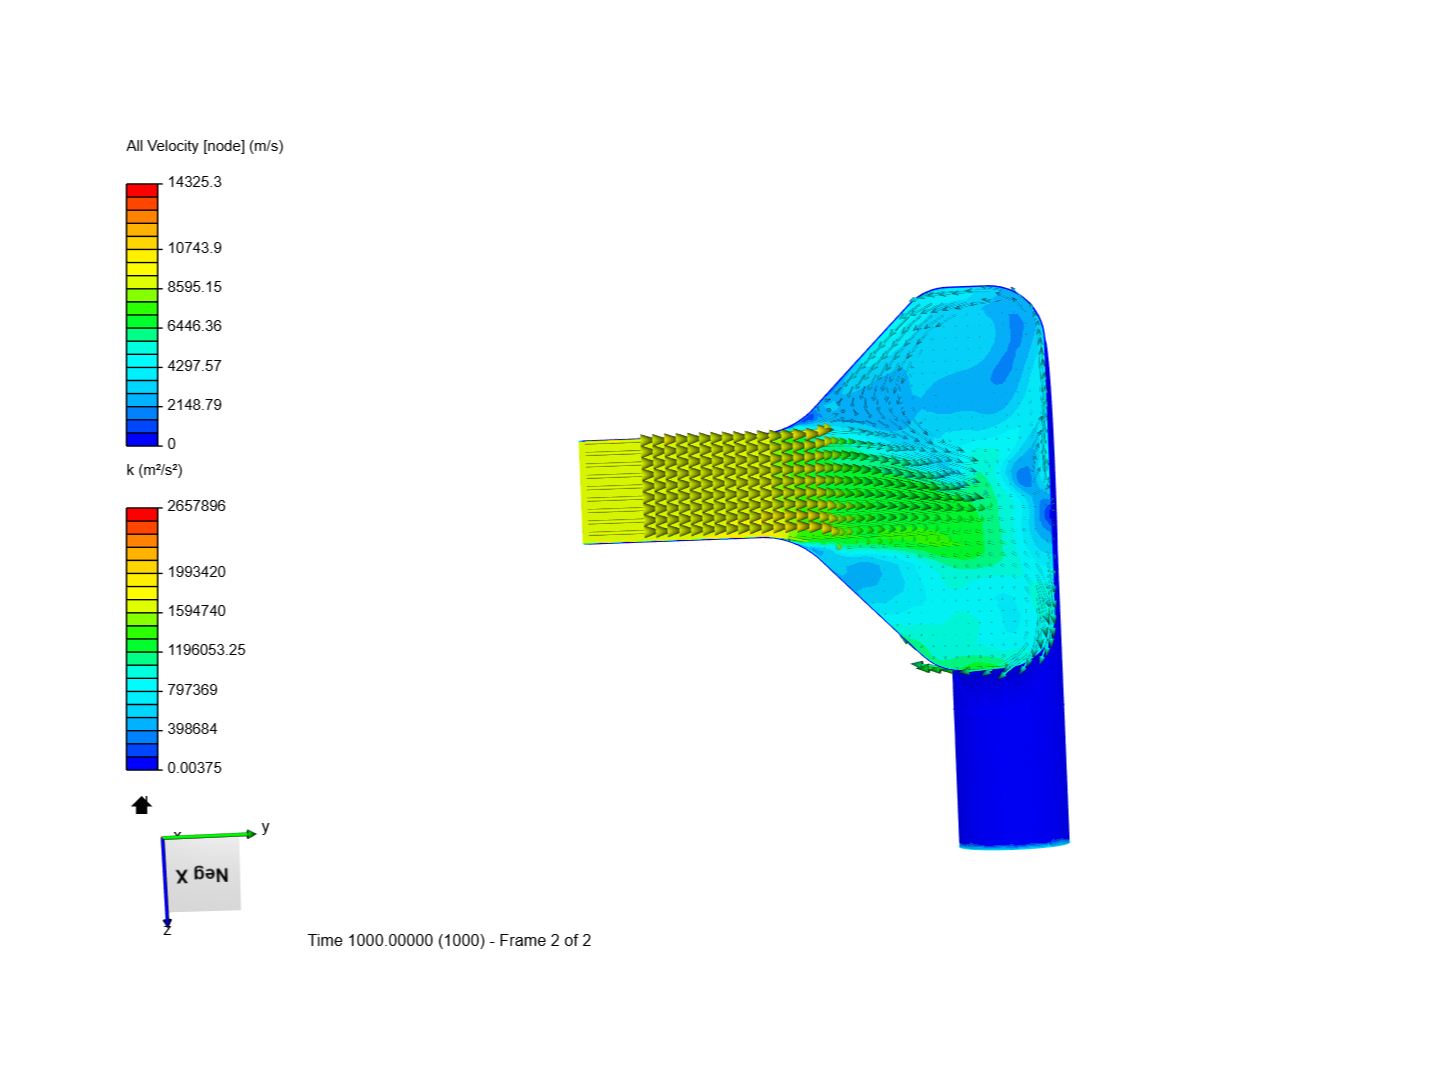Select the green y axis arrow label
Screen dimensions: 1440x1080
(265, 827)
